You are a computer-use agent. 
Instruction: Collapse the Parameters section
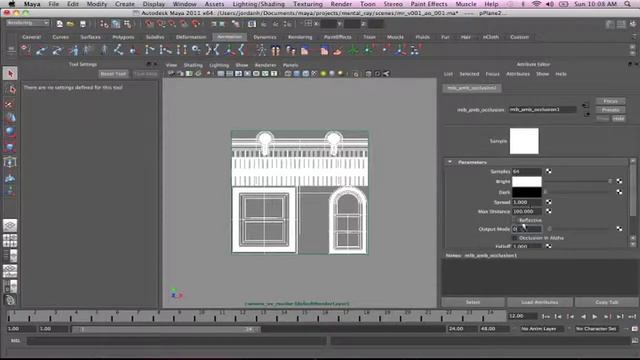click(450, 162)
